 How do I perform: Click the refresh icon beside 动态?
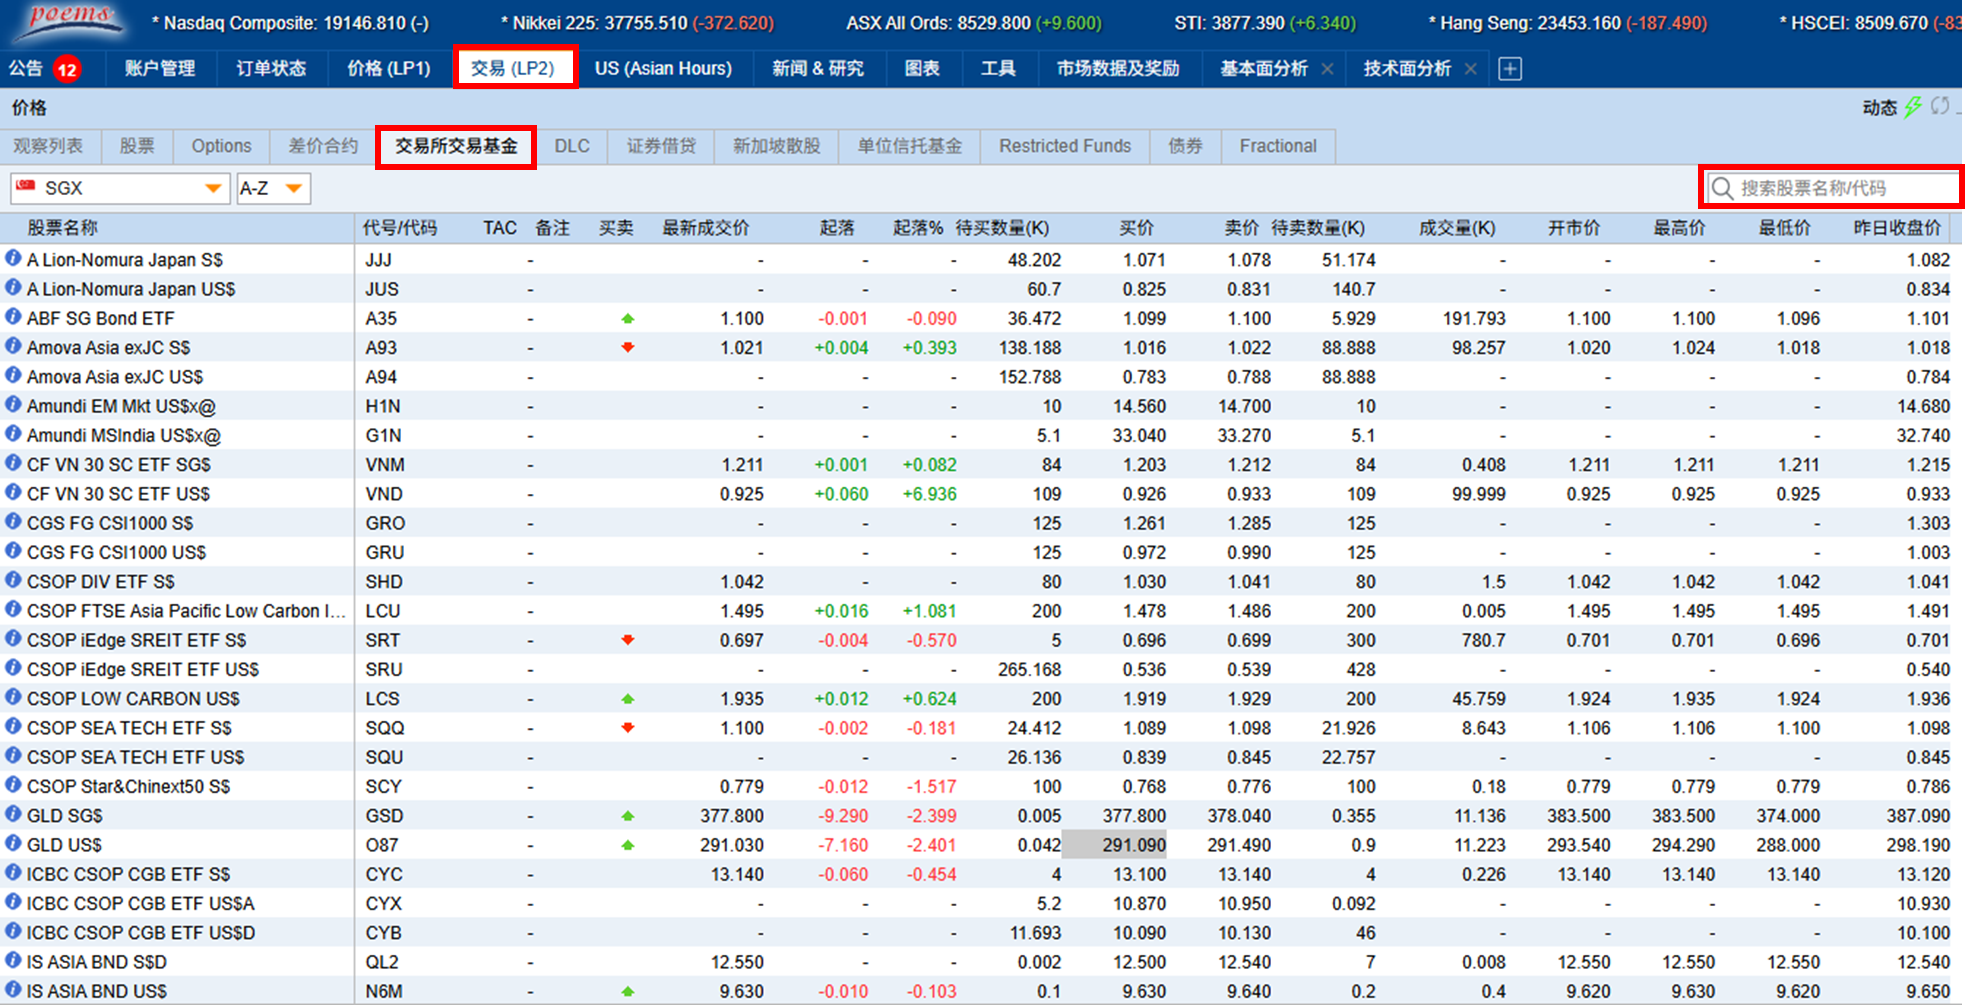1940,106
